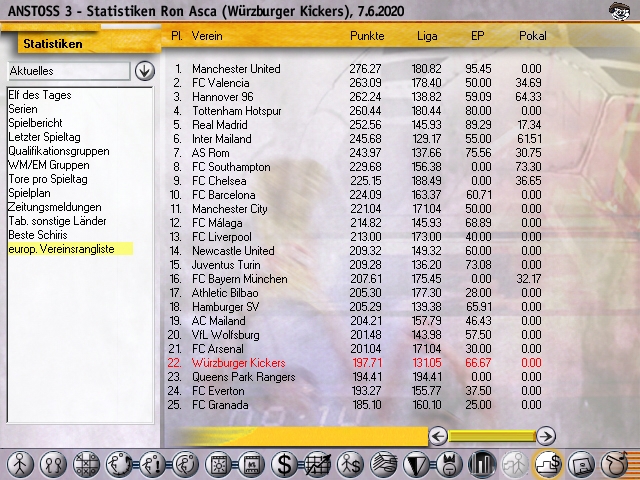Screen dimensions: 640x480
Task: Select Elf des Tages in the list
Action: (x=40, y=95)
